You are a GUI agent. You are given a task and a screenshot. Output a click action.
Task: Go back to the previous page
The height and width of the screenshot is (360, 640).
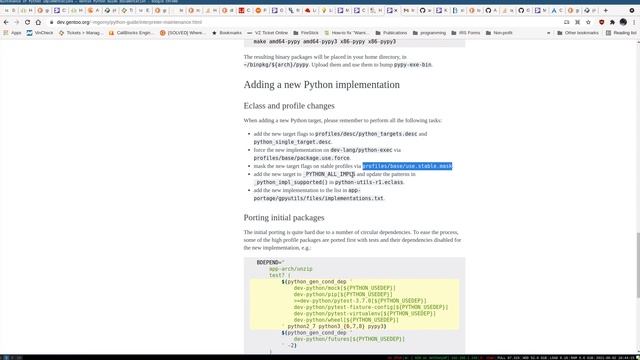(6, 22)
